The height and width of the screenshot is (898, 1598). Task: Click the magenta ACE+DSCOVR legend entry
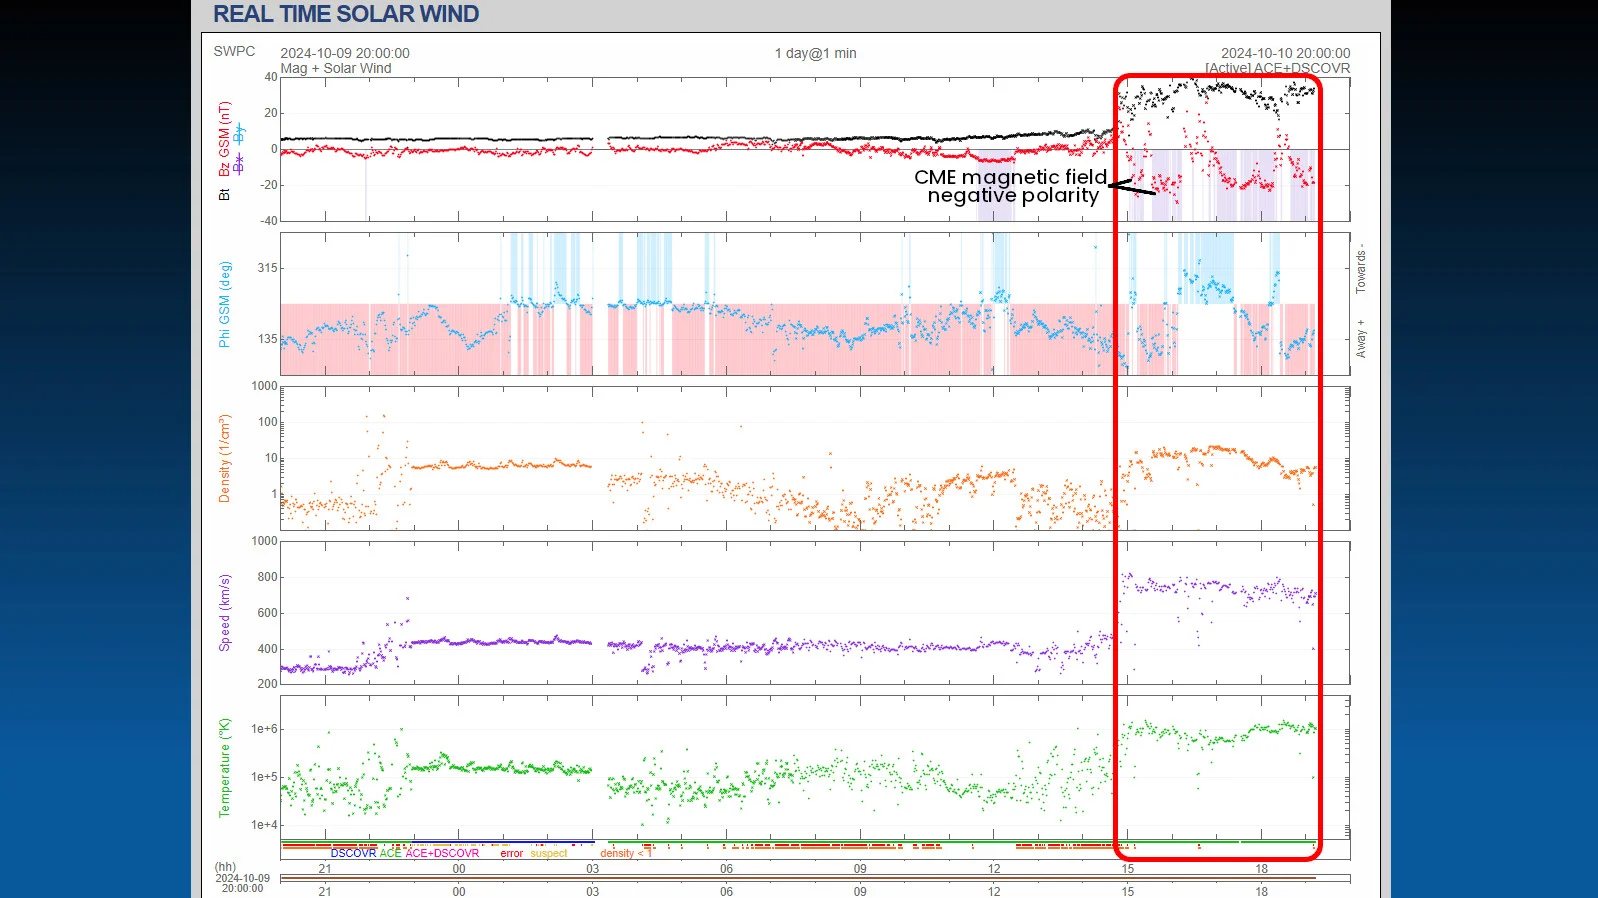click(x=442, y=853)
